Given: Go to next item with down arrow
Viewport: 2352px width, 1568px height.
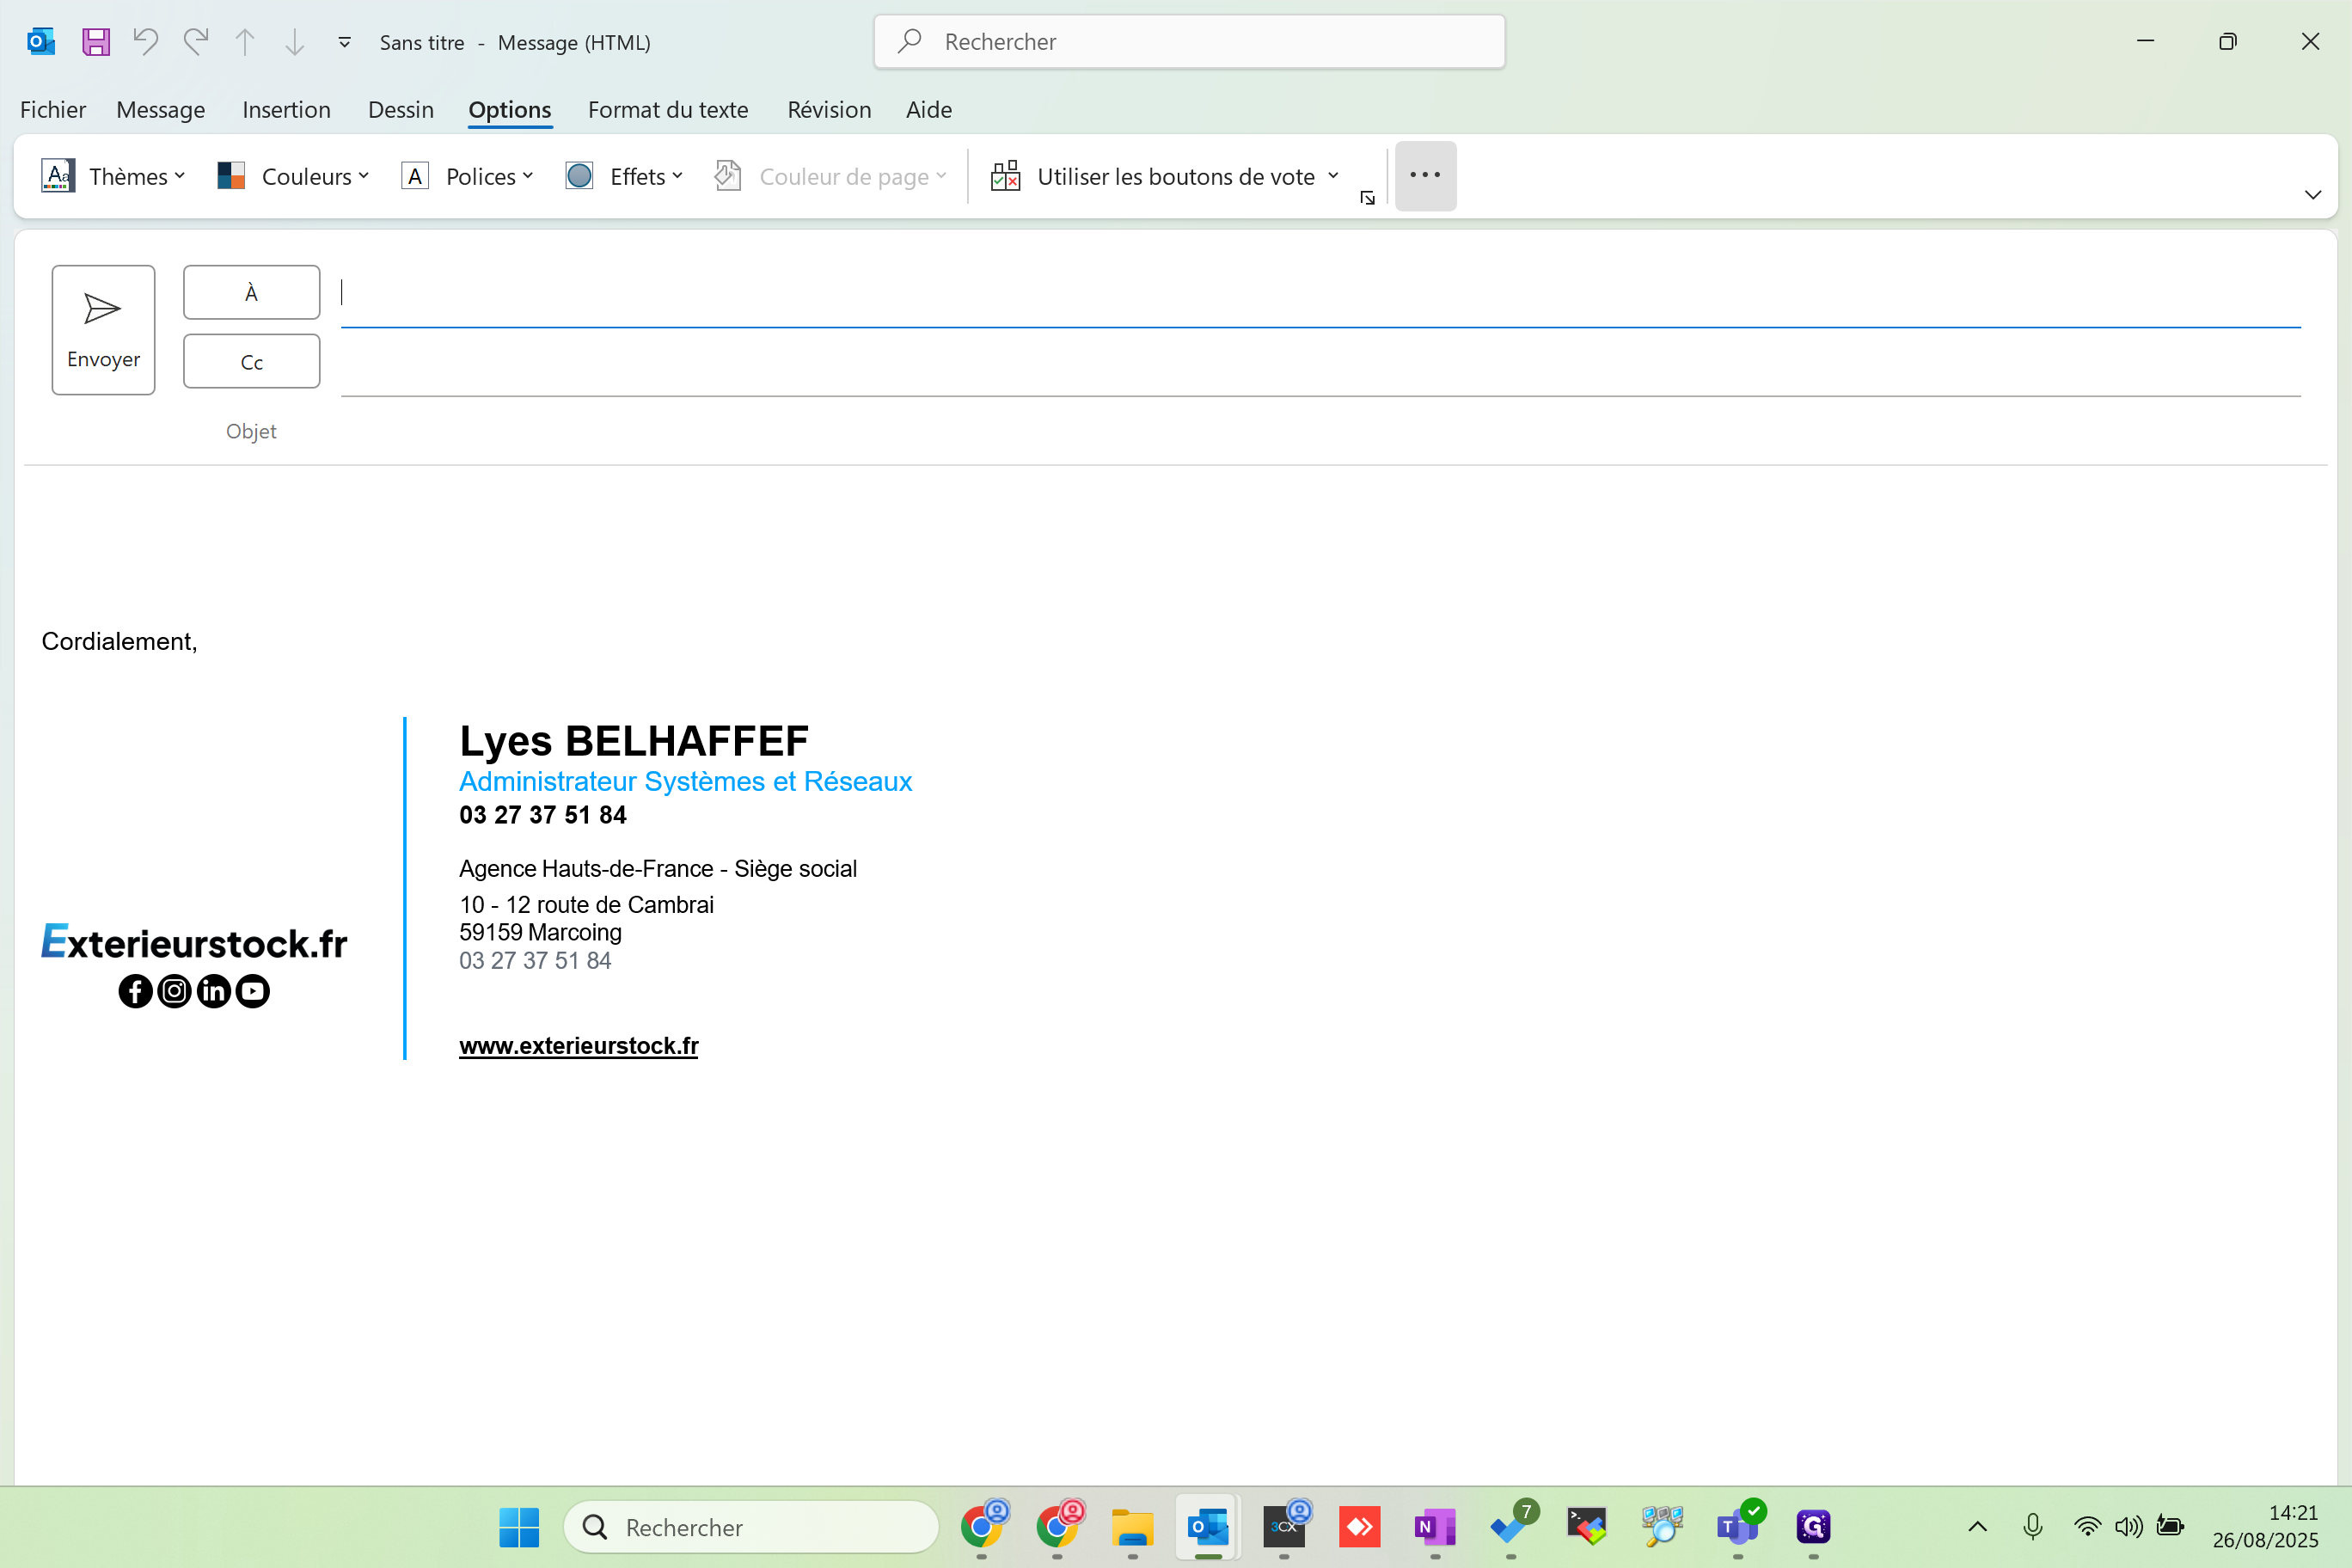Looking at the screenshot, I should click(x=294, y=42).
